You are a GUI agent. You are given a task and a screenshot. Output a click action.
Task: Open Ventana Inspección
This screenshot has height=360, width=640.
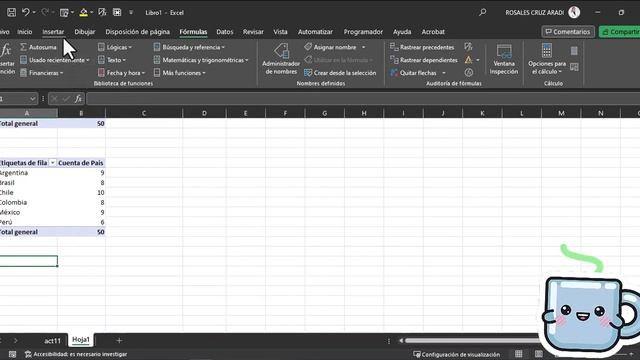point(504,59)
